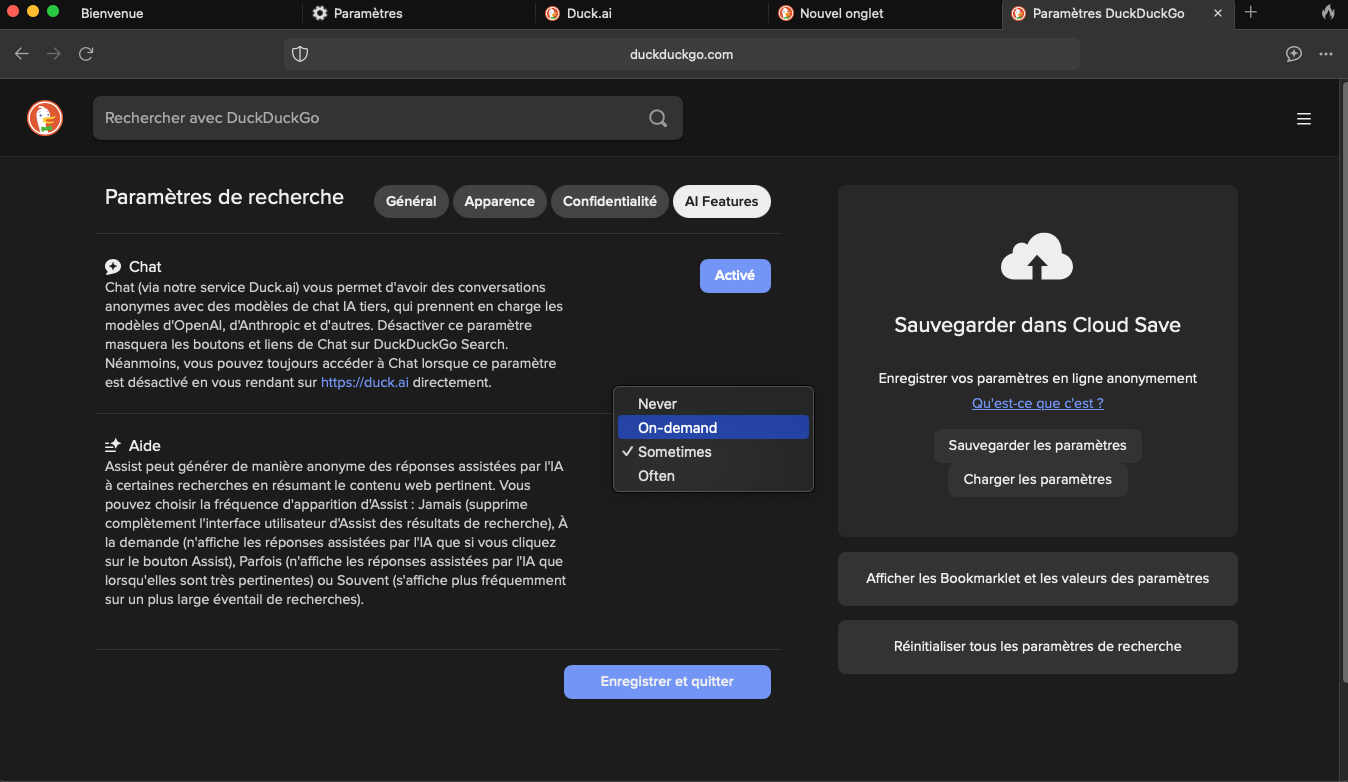Image resolution: width=1348 pixels, height=782 pixels.
Task: Click the privacy shield in the address bar
Action: [300, 54]
